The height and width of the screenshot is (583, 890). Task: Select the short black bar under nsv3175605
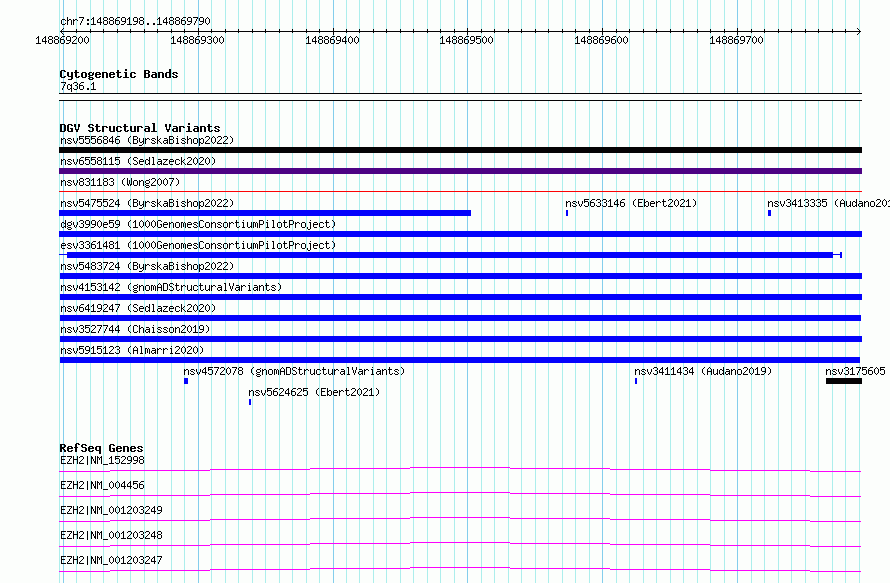[x=843, y=381]
